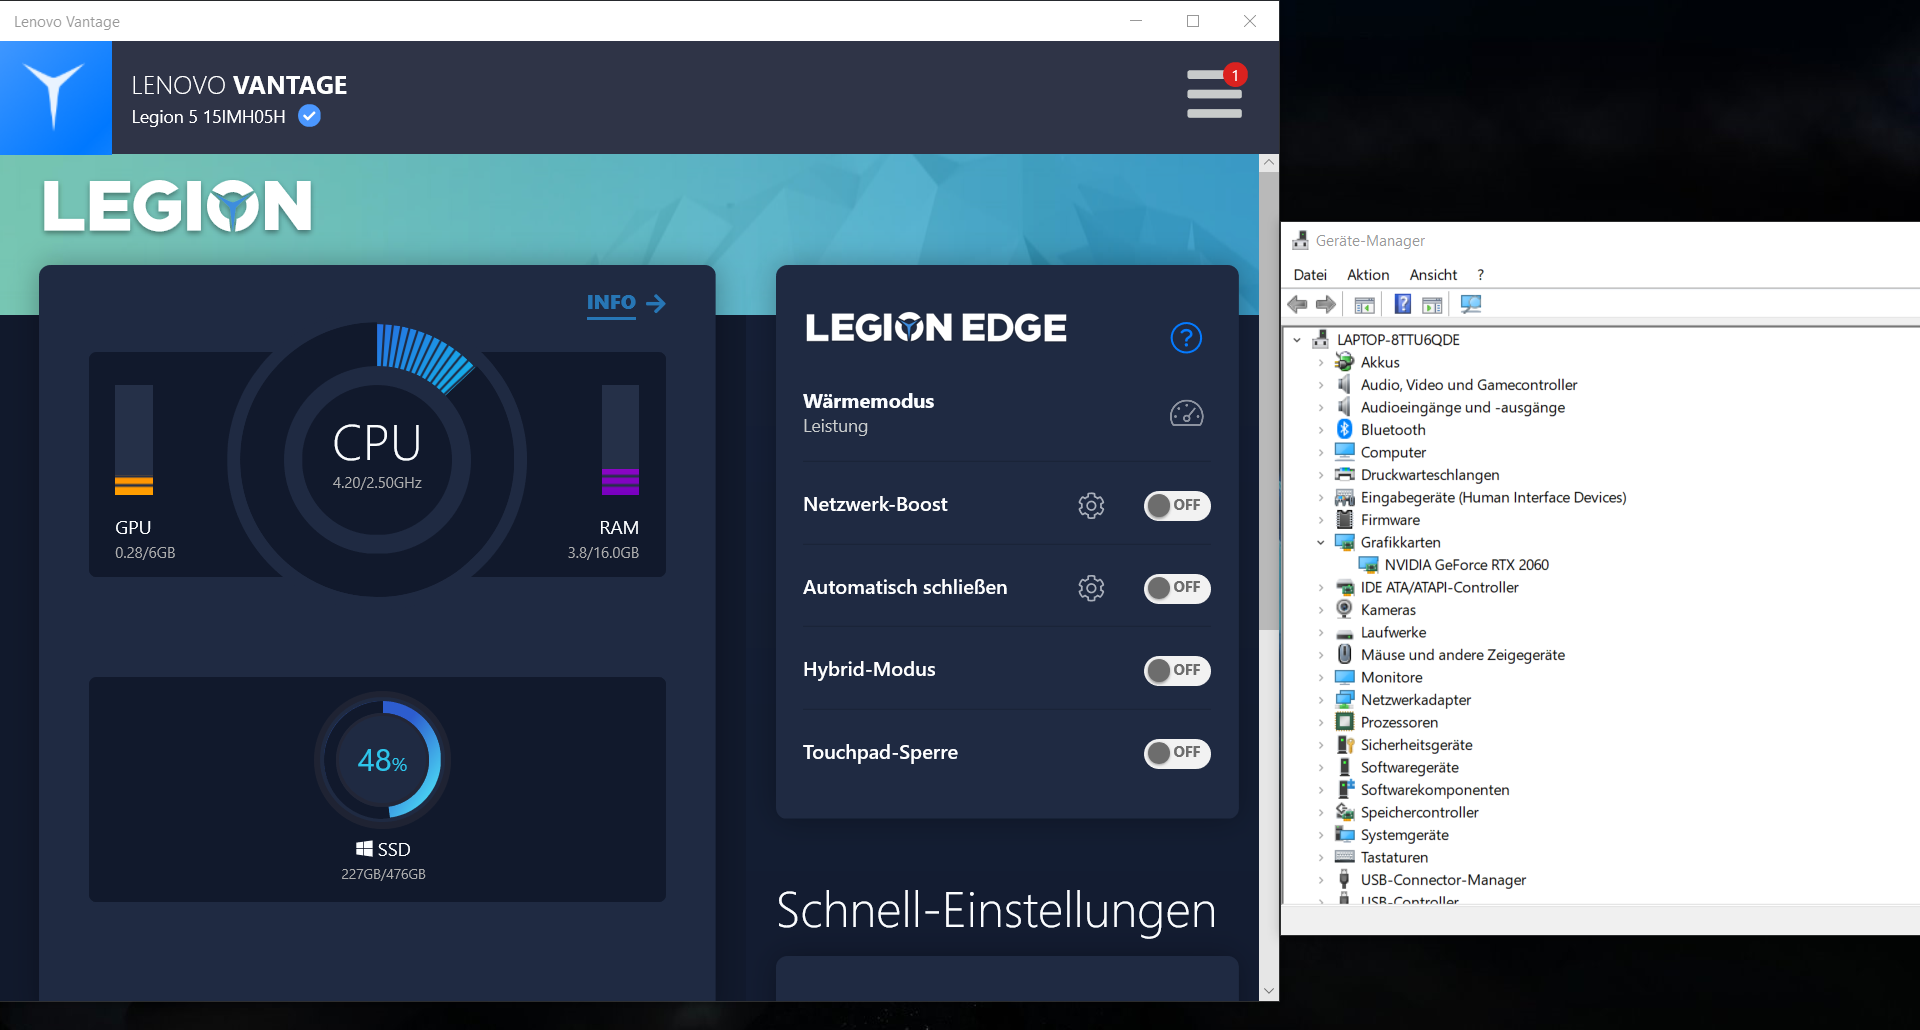
Task: Click the Legion Y logo in Vantage header
Action: click(55, 97)
